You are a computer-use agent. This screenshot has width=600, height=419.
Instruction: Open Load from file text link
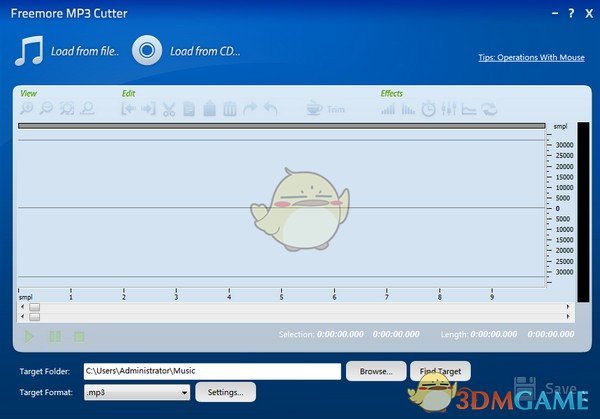(85, 51)
